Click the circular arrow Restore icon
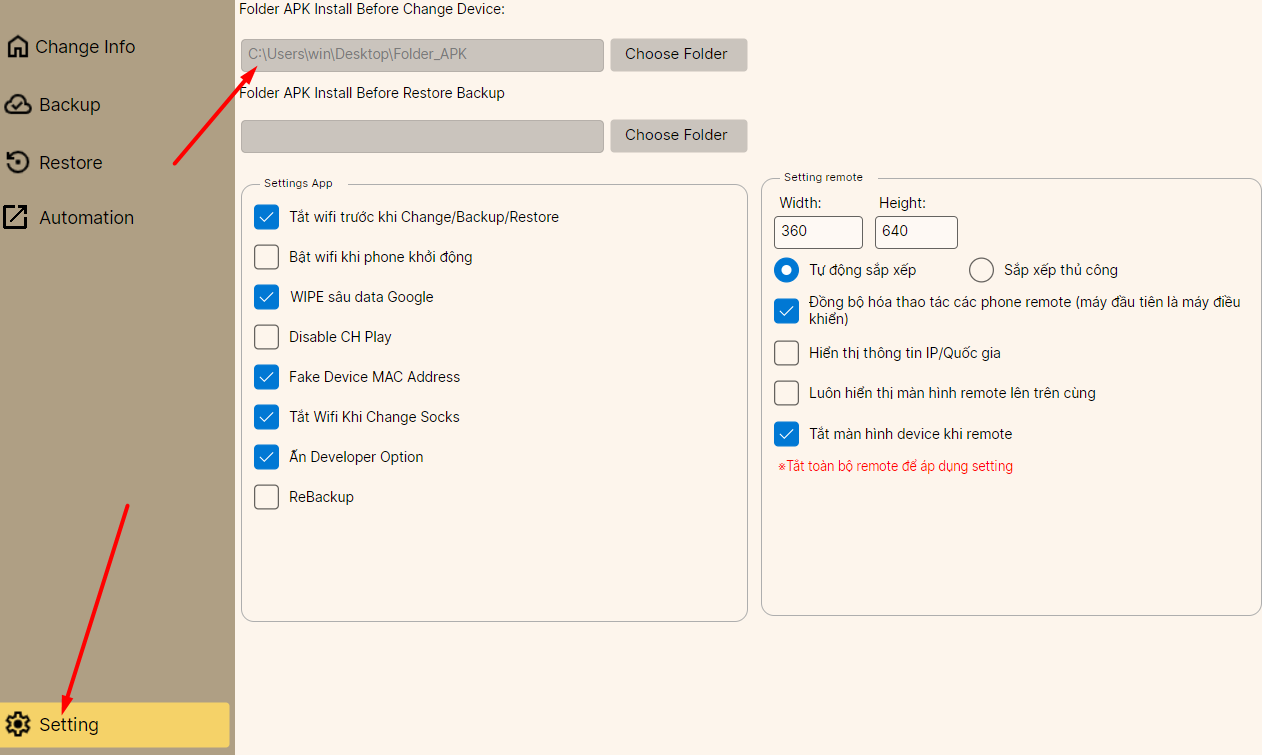 tap(18, 162)
